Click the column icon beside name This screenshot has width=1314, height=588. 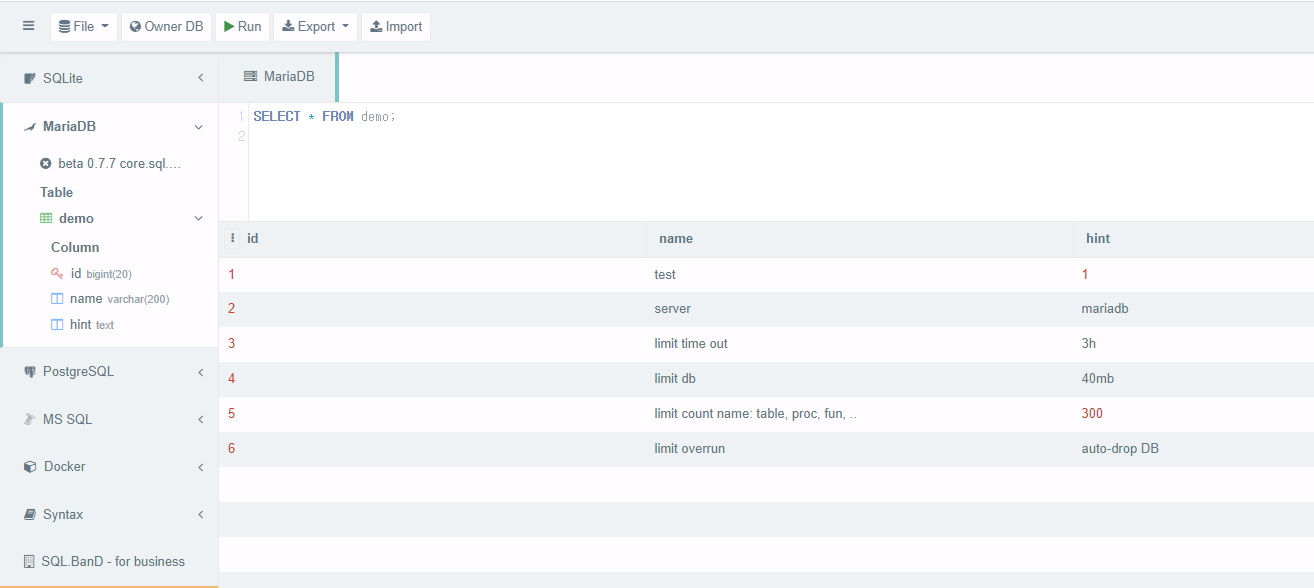(x=57, y=299)
